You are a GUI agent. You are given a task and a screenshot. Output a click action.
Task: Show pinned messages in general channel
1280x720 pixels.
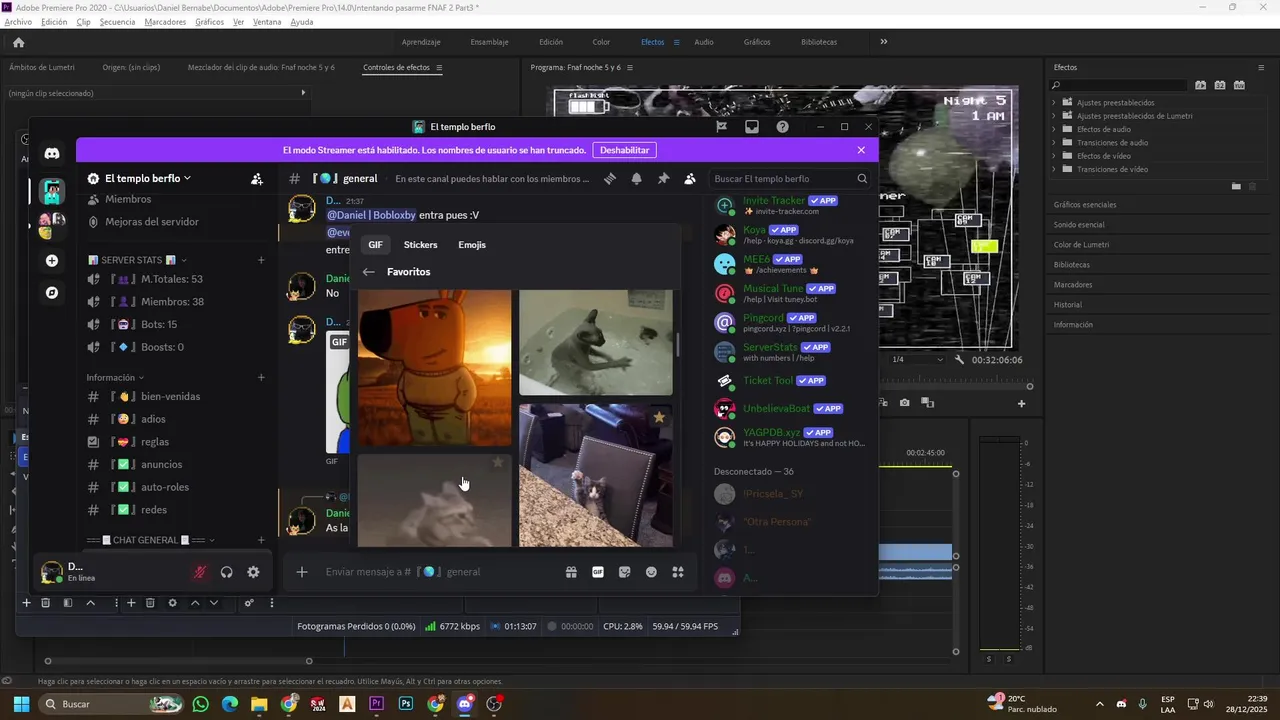663,179
